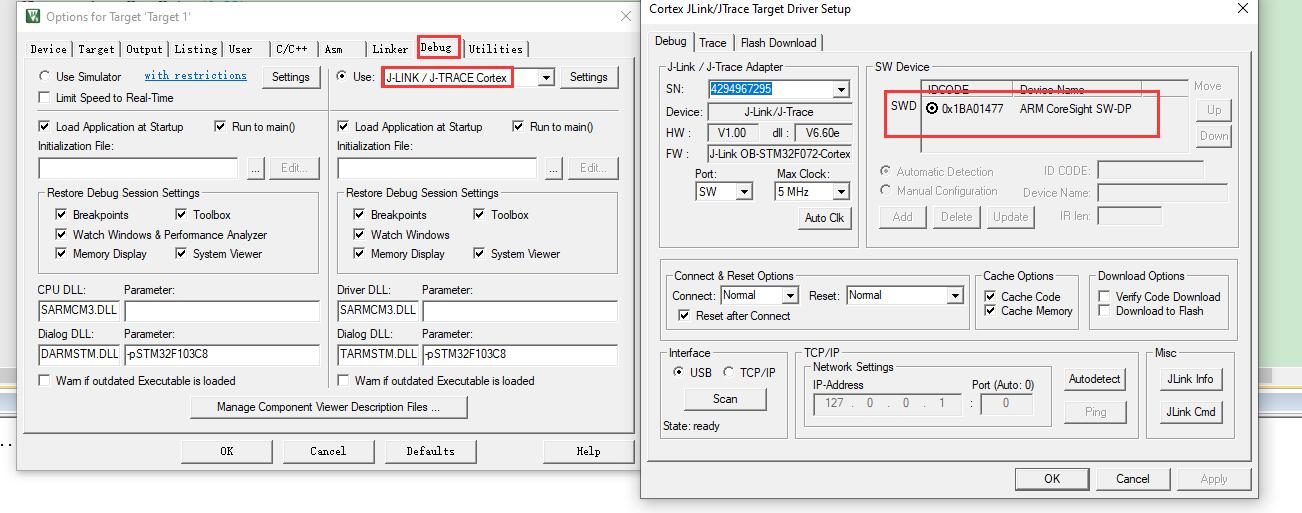Image resolution: width=1302 pixels, height=513 pixels.
Task: Click the TARMSTM.DLL Dialog DLL field
Action: click(x=377, y=355)
